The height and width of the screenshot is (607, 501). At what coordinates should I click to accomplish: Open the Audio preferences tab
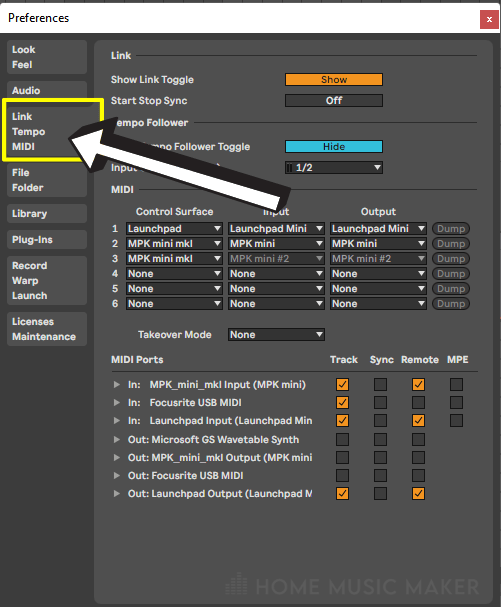[x=47, y=90]
